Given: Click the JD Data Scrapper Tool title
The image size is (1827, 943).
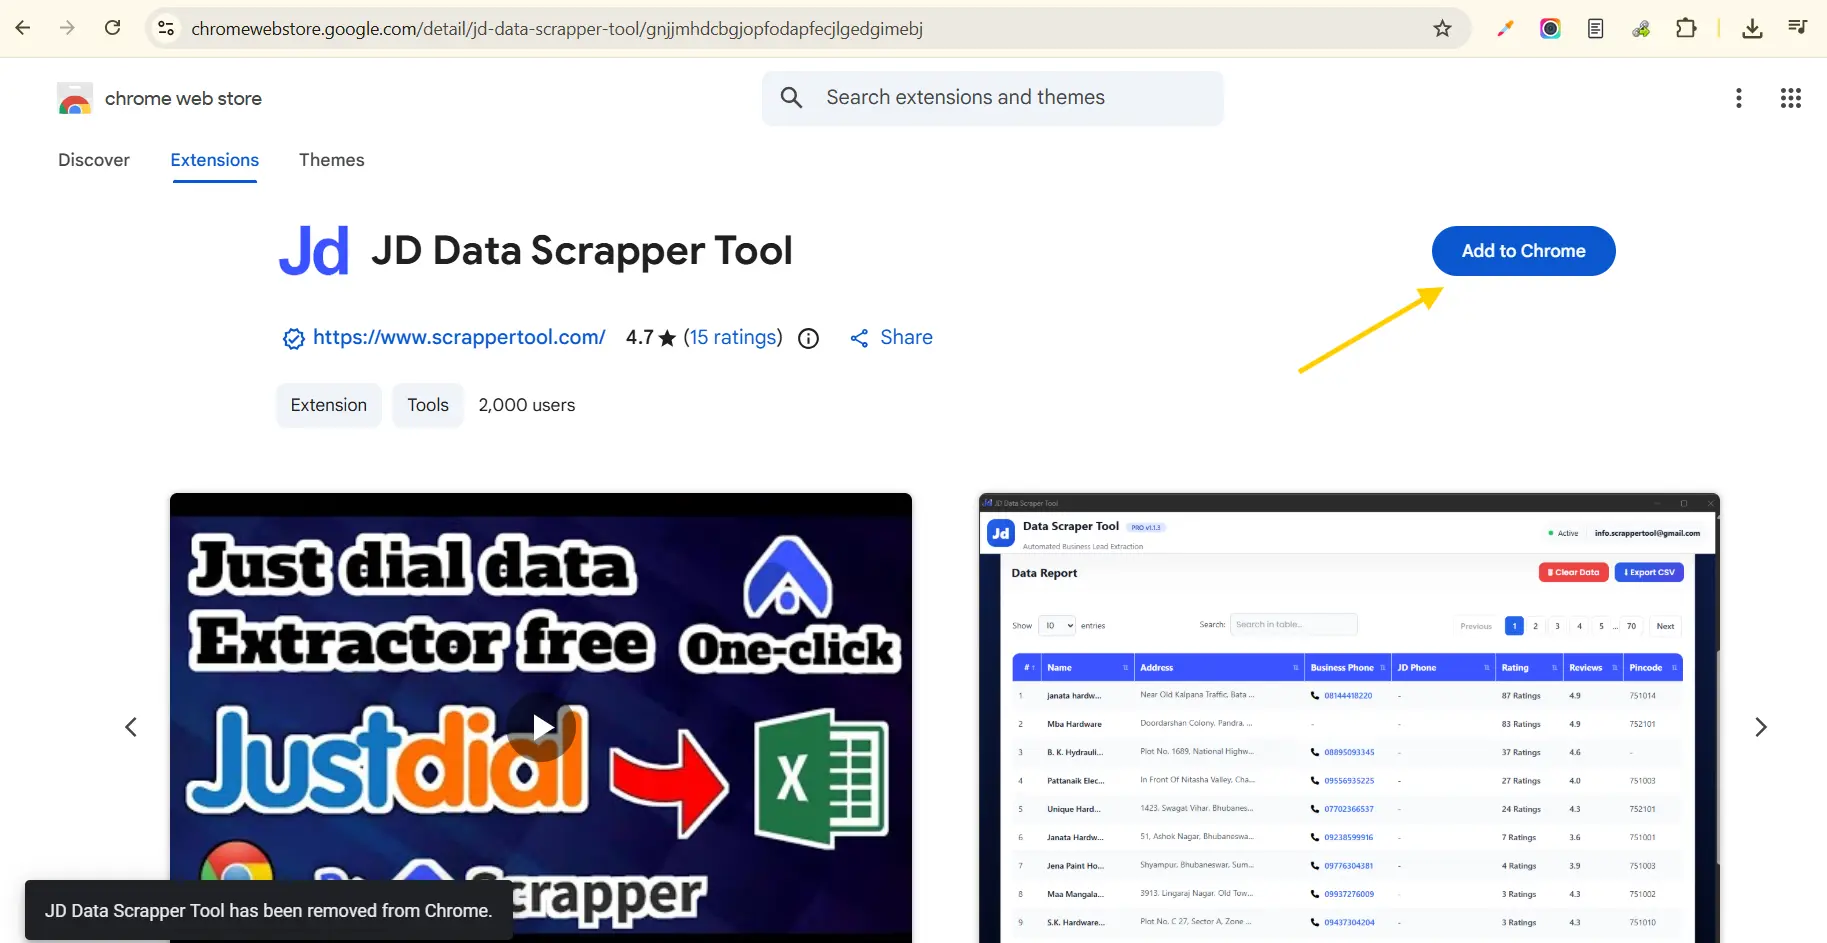Looking at the screenshot, I should pos(582,251).
